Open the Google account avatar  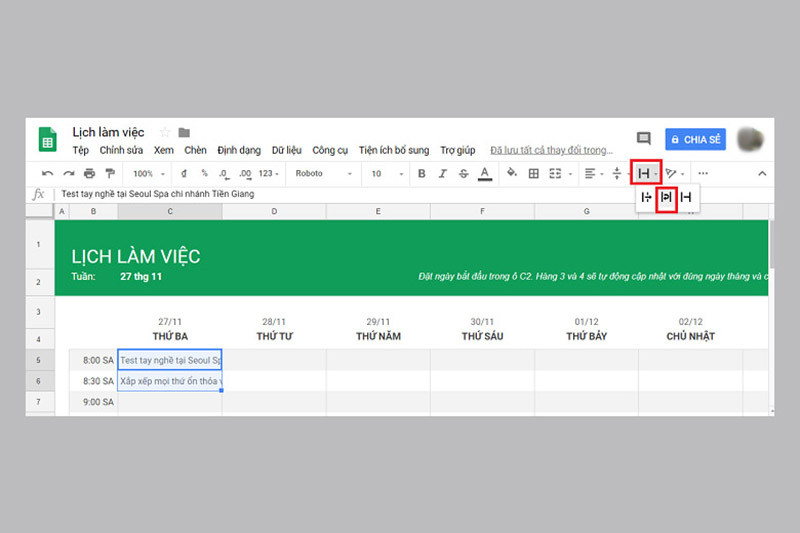click(x=751, y=139)
